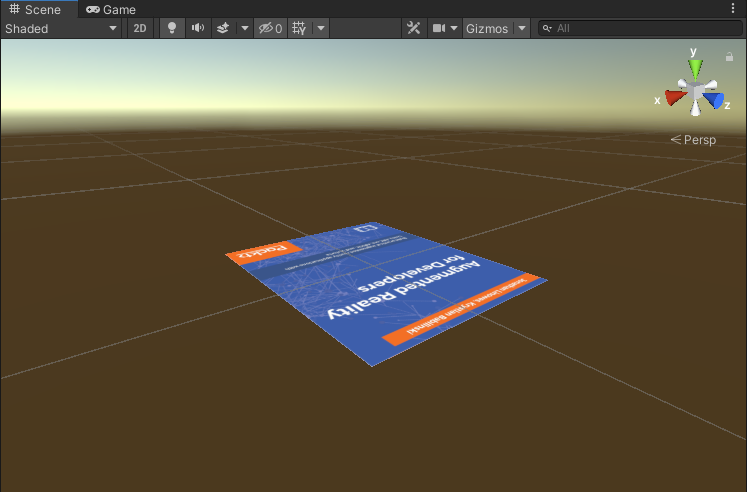Viewport: 747px width, 492px height.
Task: Click the scene camera icon
Action: [439, 29]
